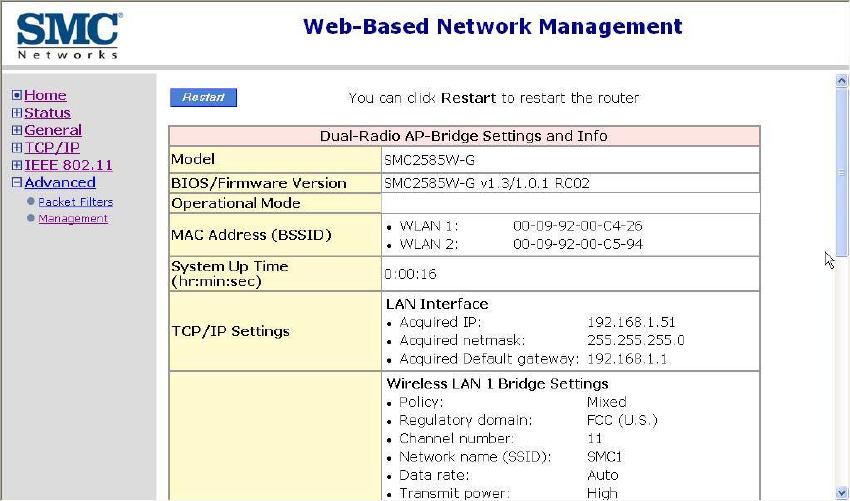Viewport: 850px width, 501px height.
Task: Select acquired IP 192.168.1.51
Action: pos(631,322)
